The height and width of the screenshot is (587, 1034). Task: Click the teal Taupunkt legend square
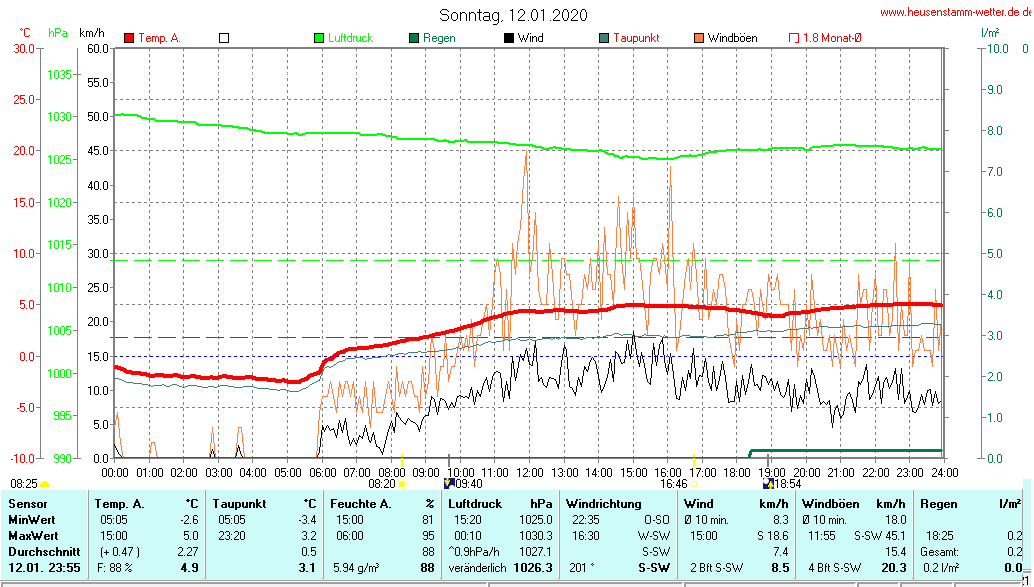point(603,38)
